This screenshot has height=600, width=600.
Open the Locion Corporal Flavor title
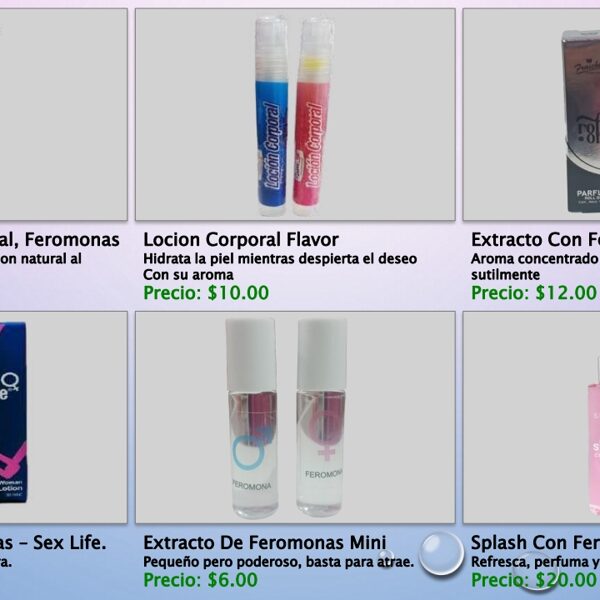pyautogui.click(x=241, y=240)
